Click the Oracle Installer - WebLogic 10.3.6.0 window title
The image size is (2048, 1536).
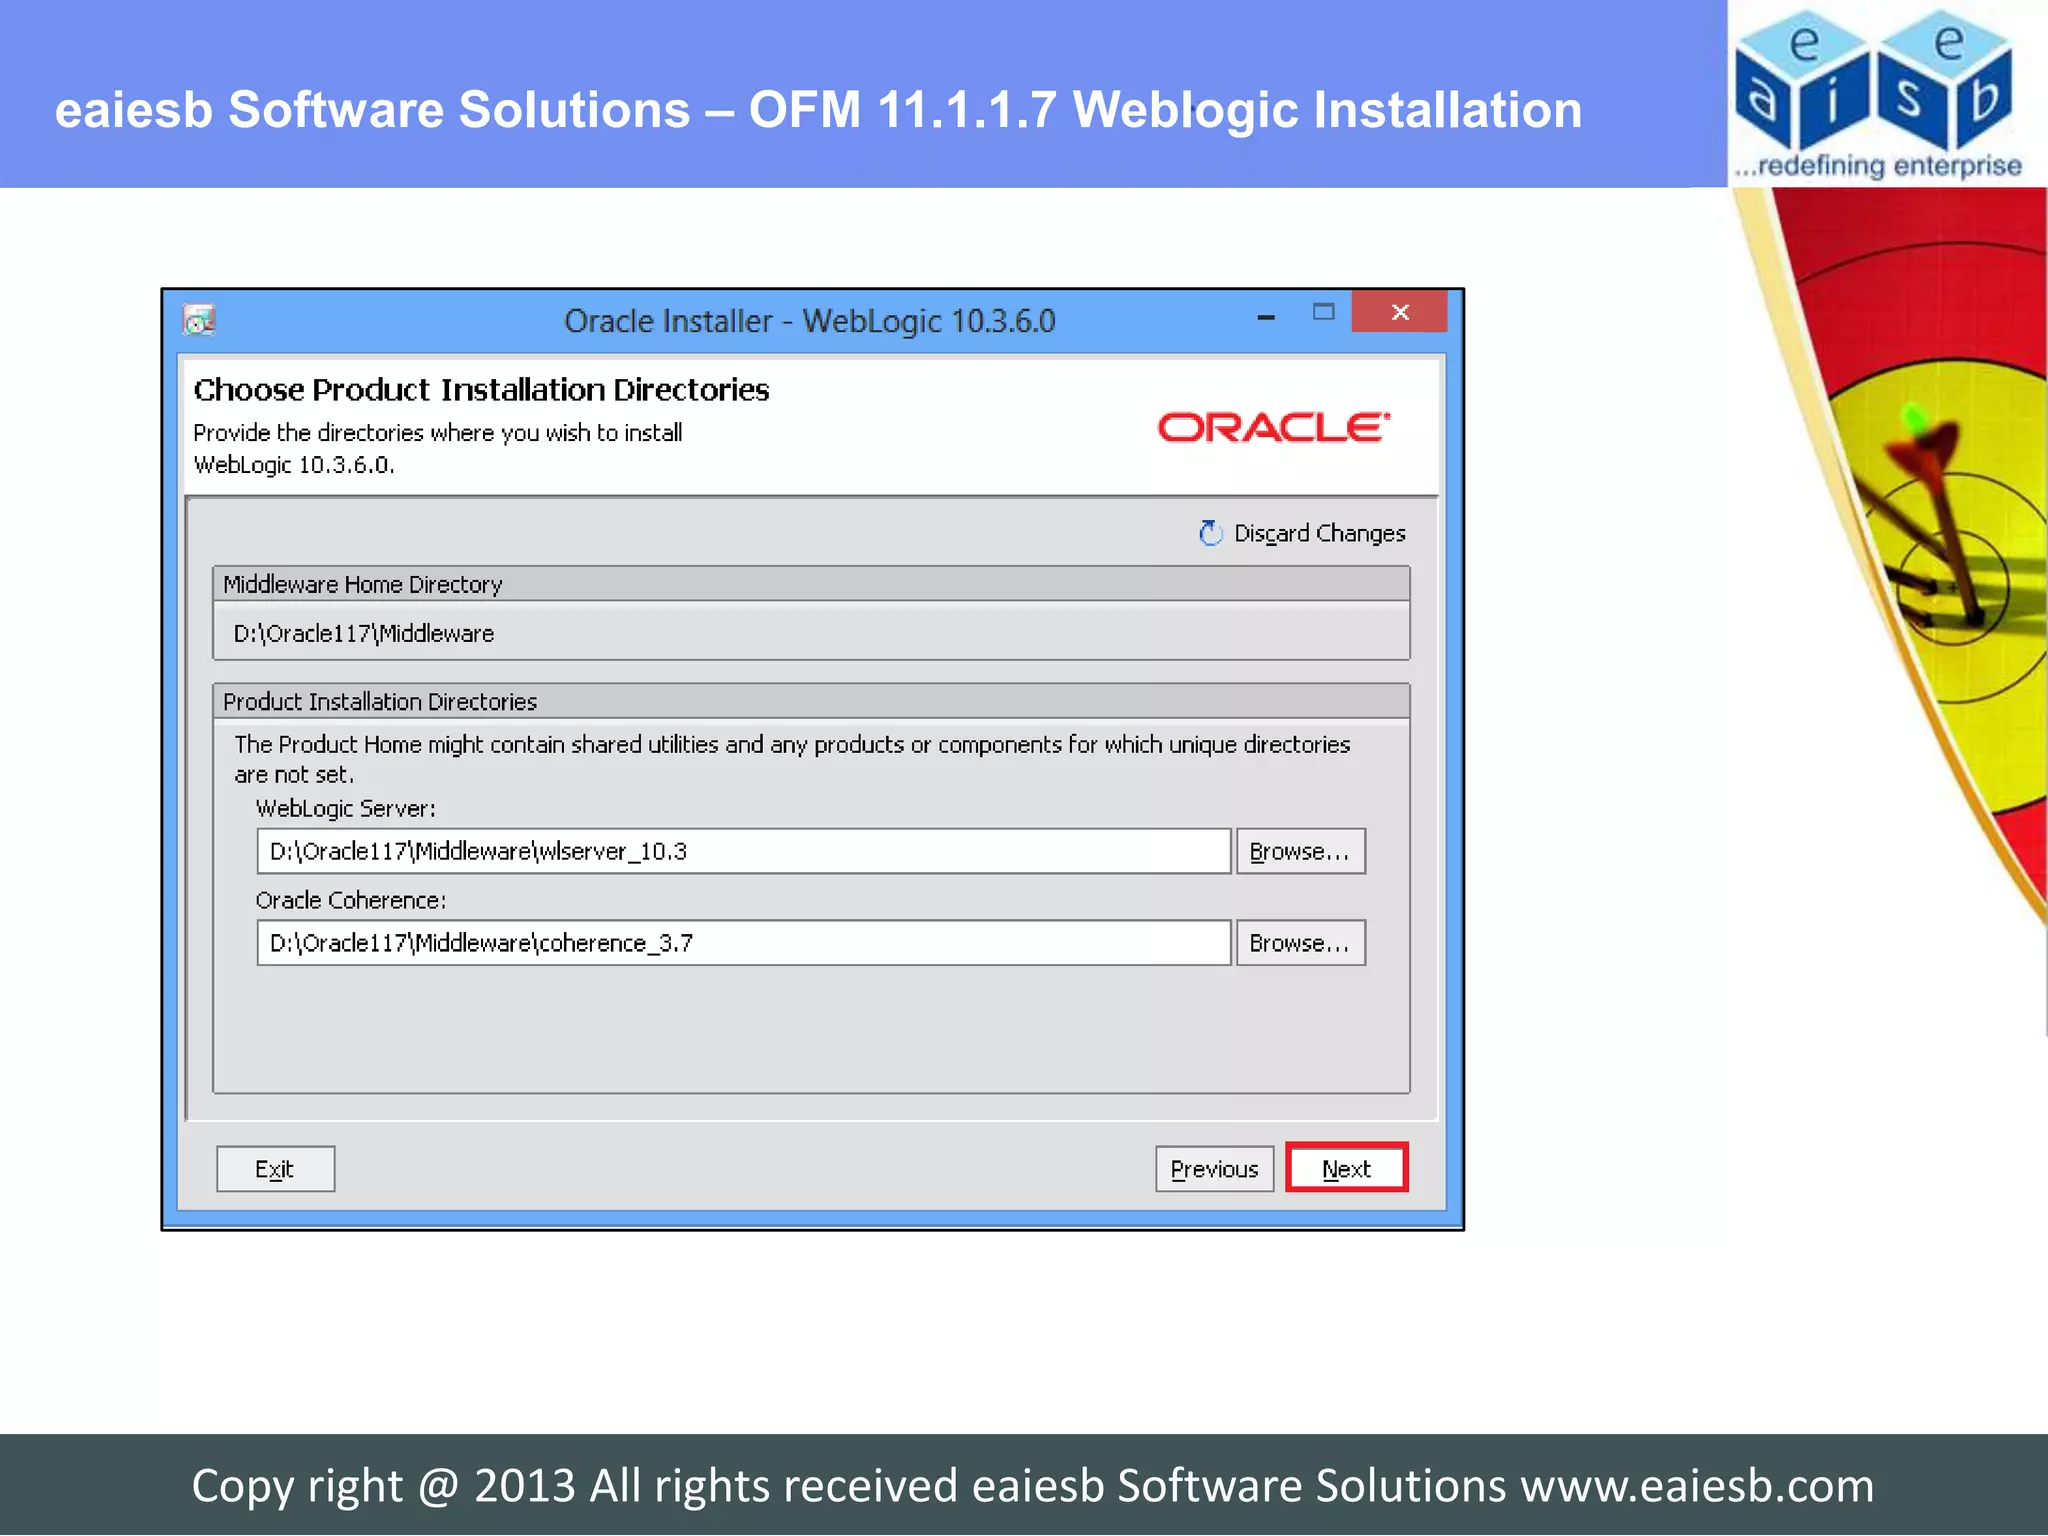coord(809,321)
